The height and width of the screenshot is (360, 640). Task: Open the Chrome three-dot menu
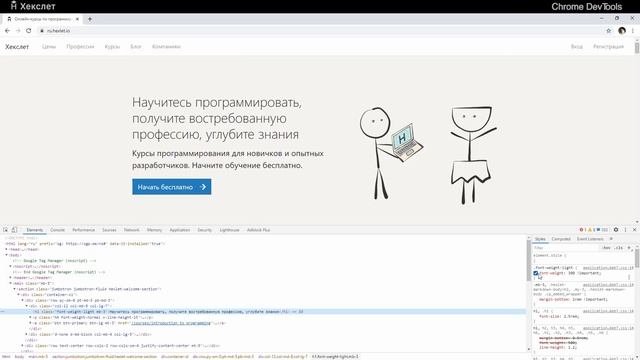(633, 31)
